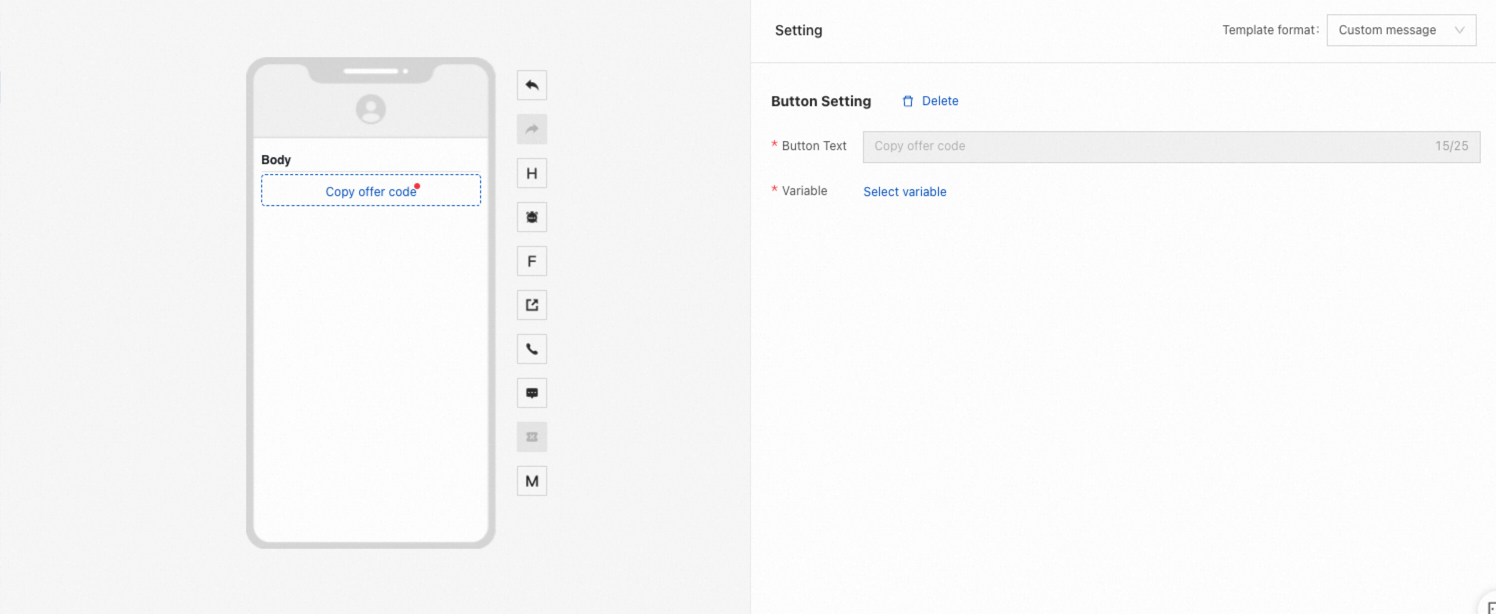Viewport: 1496px width, 614px height.
Task: Add a quick reply message icon
Action: [532, 393]
